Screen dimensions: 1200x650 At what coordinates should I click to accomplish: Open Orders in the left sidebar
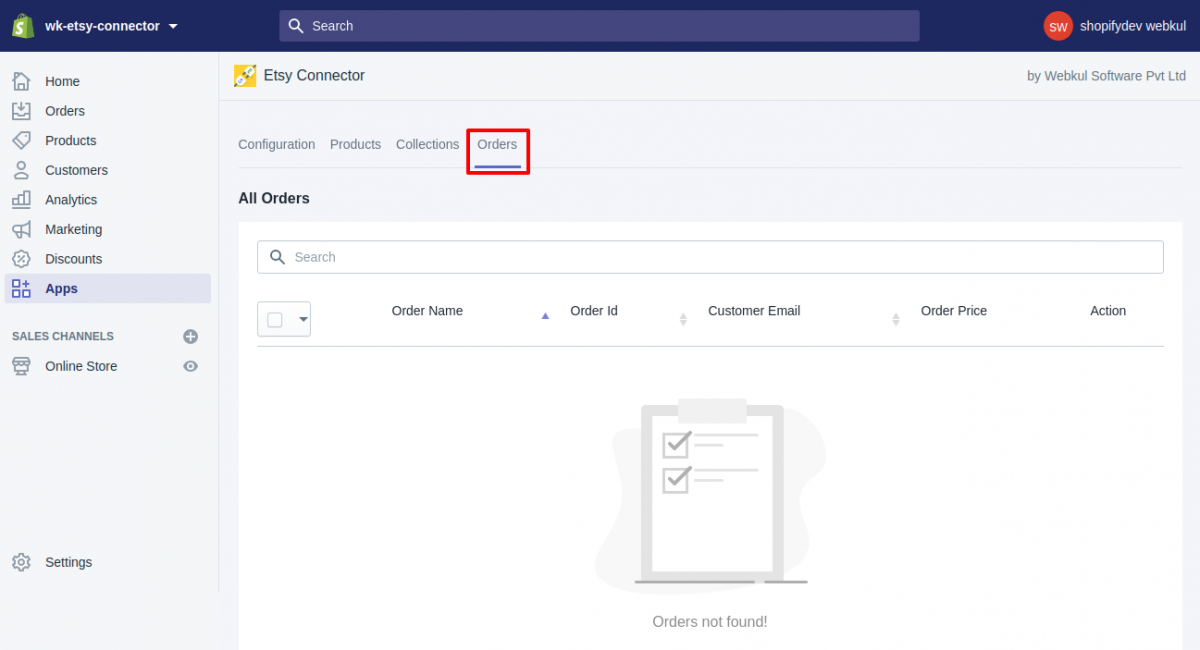[65, 111]
